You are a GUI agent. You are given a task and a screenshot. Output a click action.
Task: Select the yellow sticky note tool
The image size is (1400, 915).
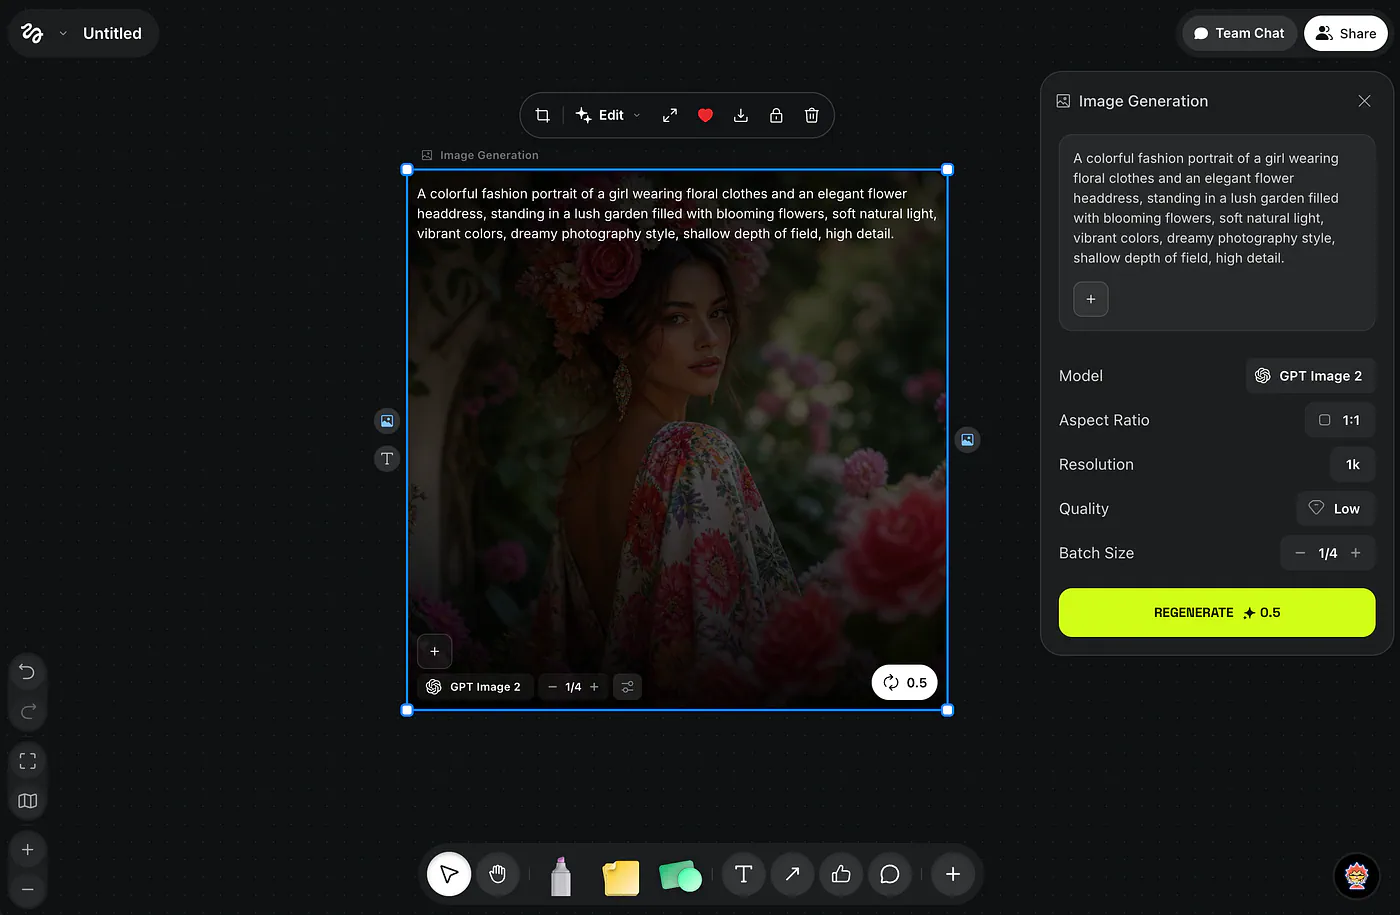621,877
